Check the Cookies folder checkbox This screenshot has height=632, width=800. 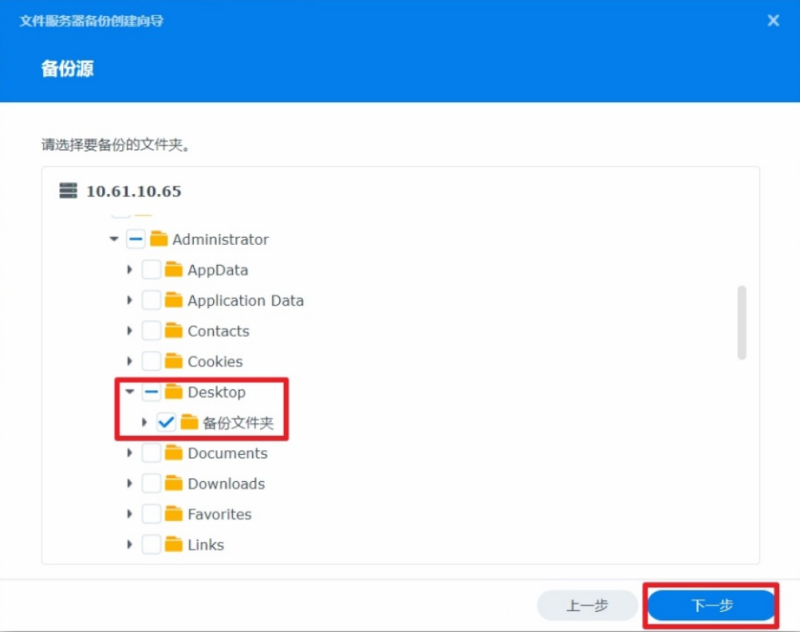click(x=151, y=361)
